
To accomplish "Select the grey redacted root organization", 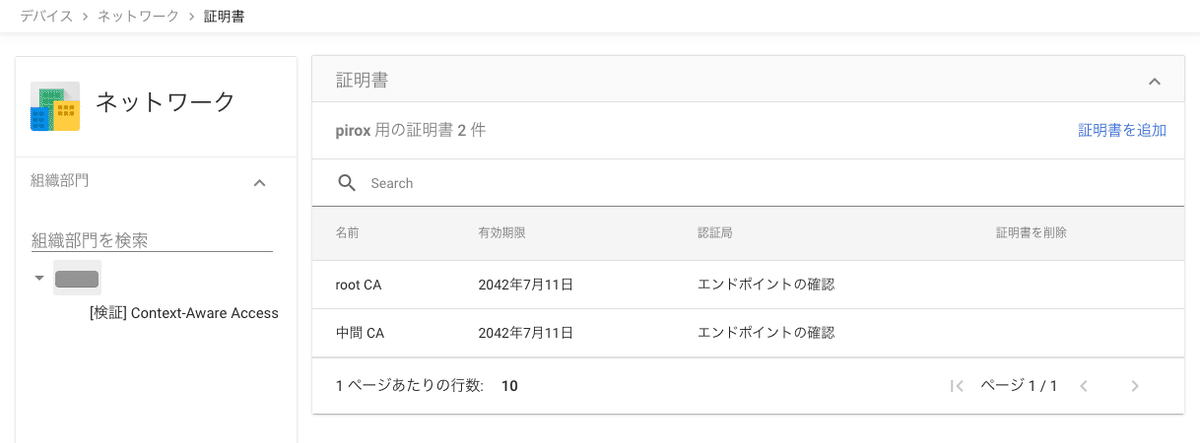I will click(x=77, y=278).
